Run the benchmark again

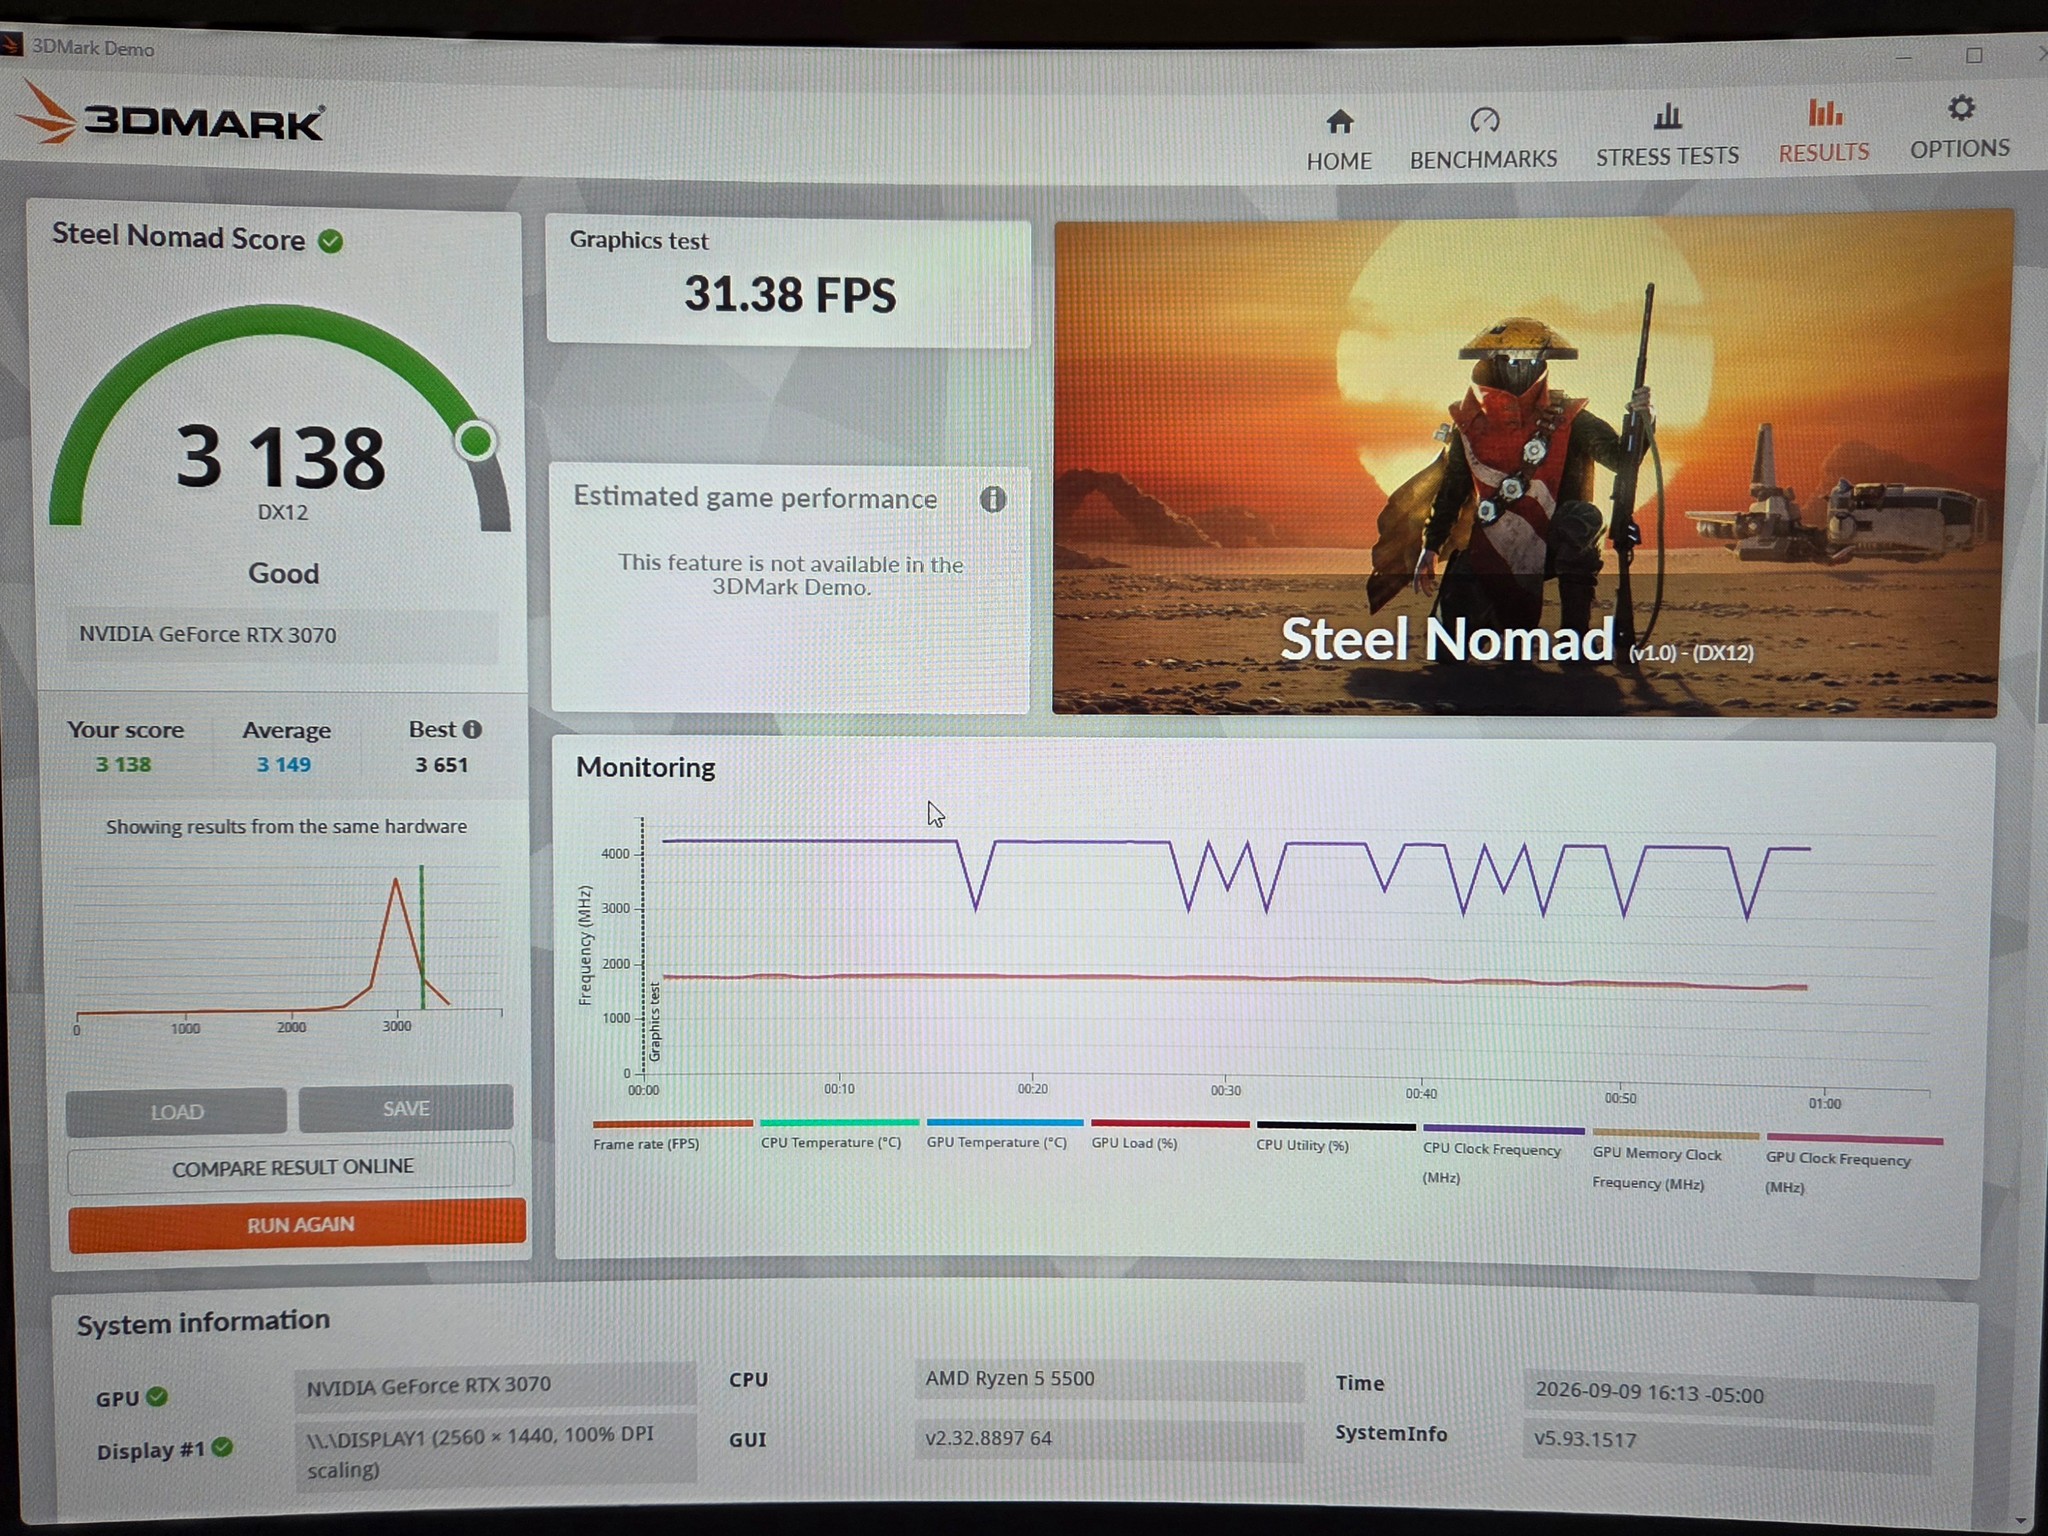coord(298,1224)
